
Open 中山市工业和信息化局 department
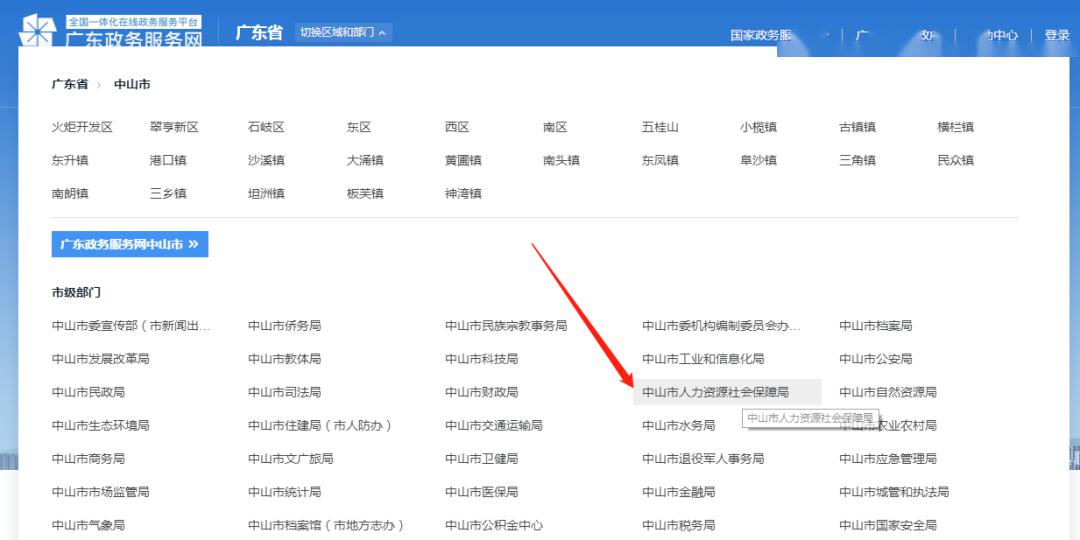(703, 359)
